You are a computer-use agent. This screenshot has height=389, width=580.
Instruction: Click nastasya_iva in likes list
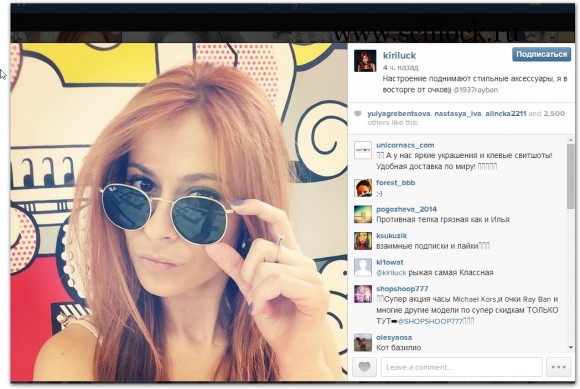(x=458, y=114)
